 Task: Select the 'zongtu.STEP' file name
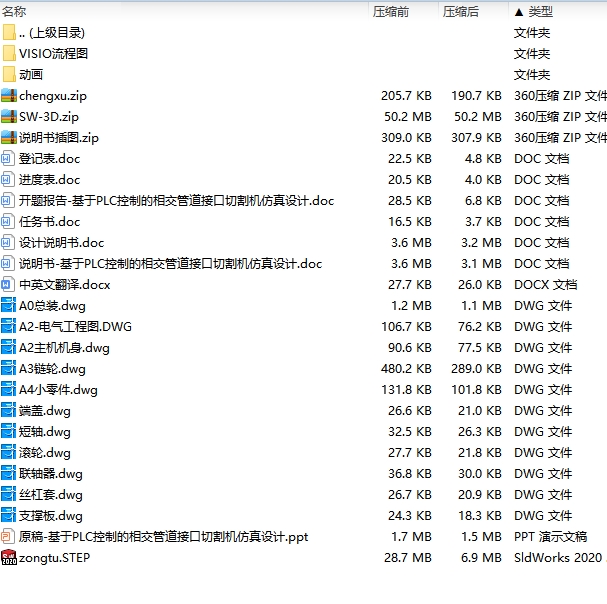tap(55, 558)
